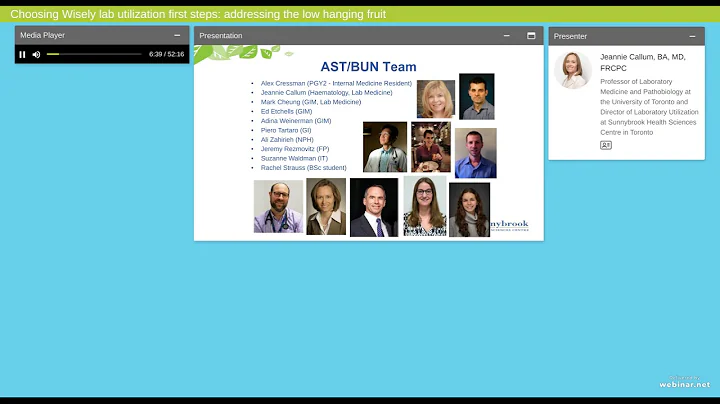Minimize the Presenter panel
The height and width of the screenshot is (404, 720).
click(x=692, y=36)
